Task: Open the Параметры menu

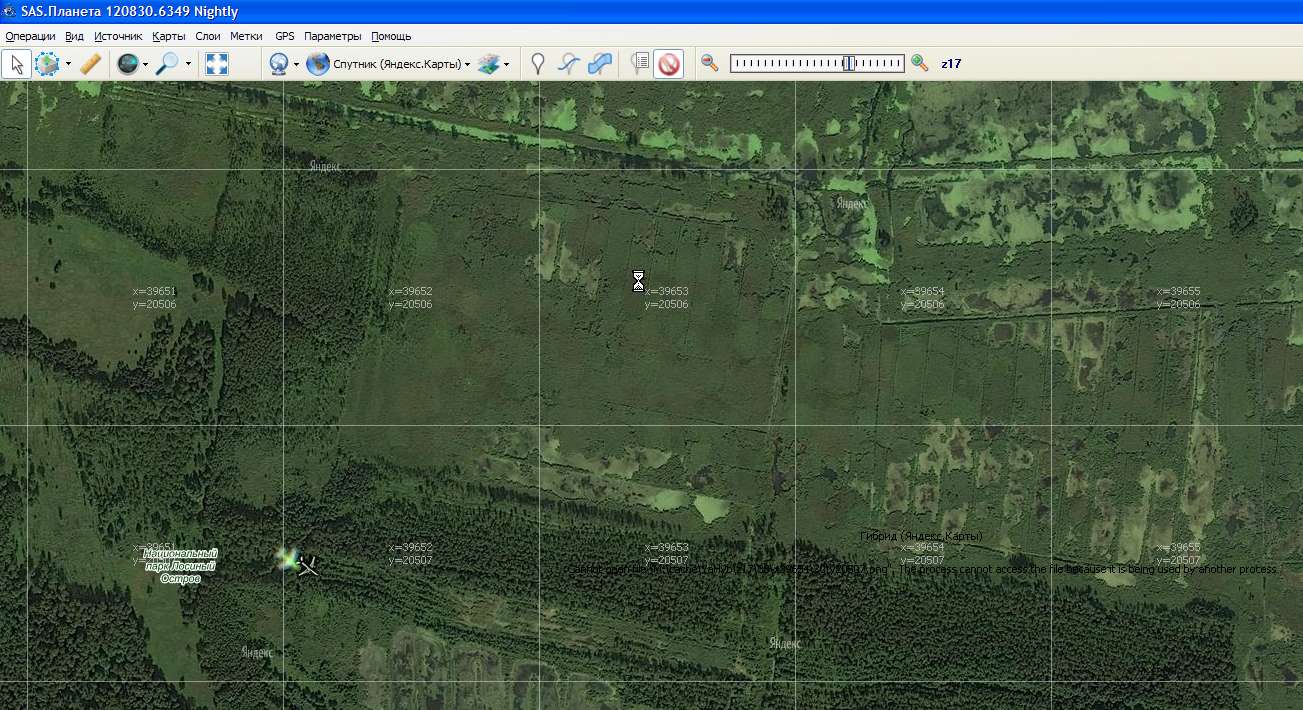Action: point(332,36)
